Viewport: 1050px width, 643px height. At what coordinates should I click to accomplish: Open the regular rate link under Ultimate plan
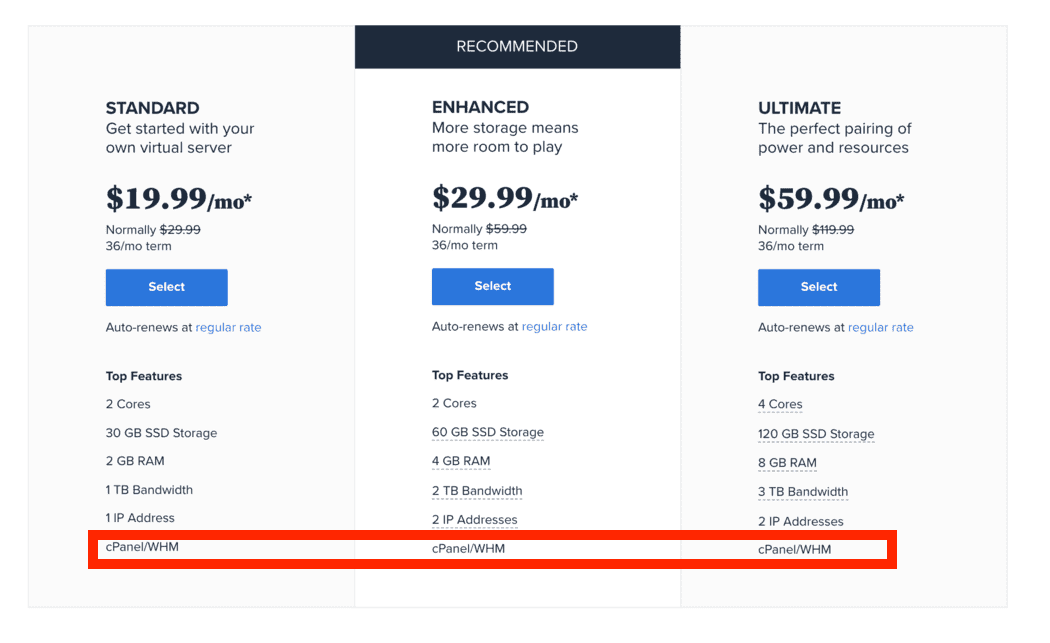tap(880, 327)
